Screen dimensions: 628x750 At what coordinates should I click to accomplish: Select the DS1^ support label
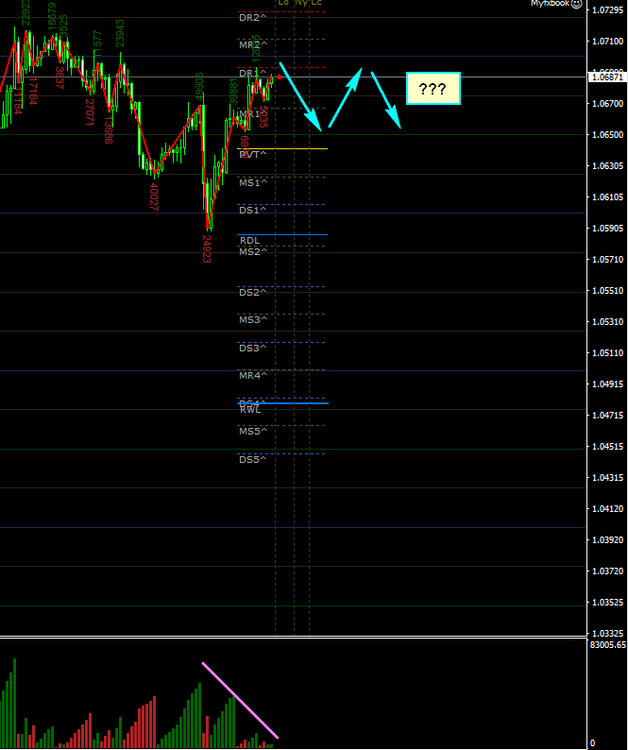pos(253,210)
